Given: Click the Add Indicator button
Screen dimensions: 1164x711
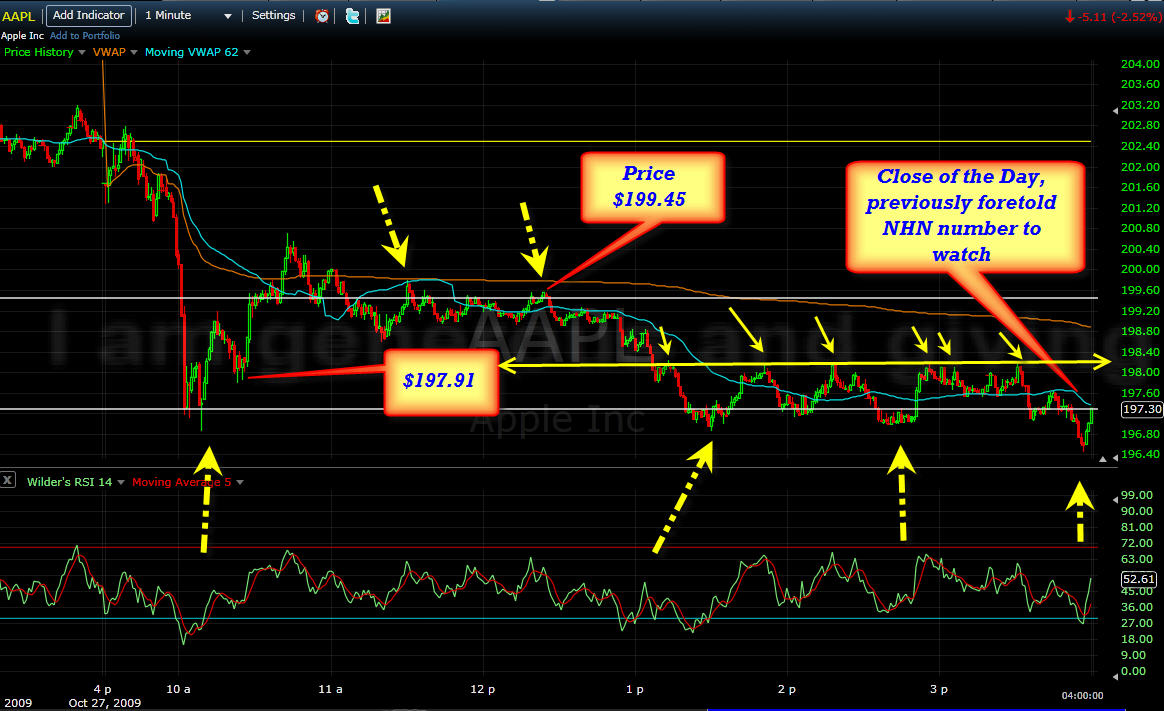Looking at the screenshot, I should [88, 16].
